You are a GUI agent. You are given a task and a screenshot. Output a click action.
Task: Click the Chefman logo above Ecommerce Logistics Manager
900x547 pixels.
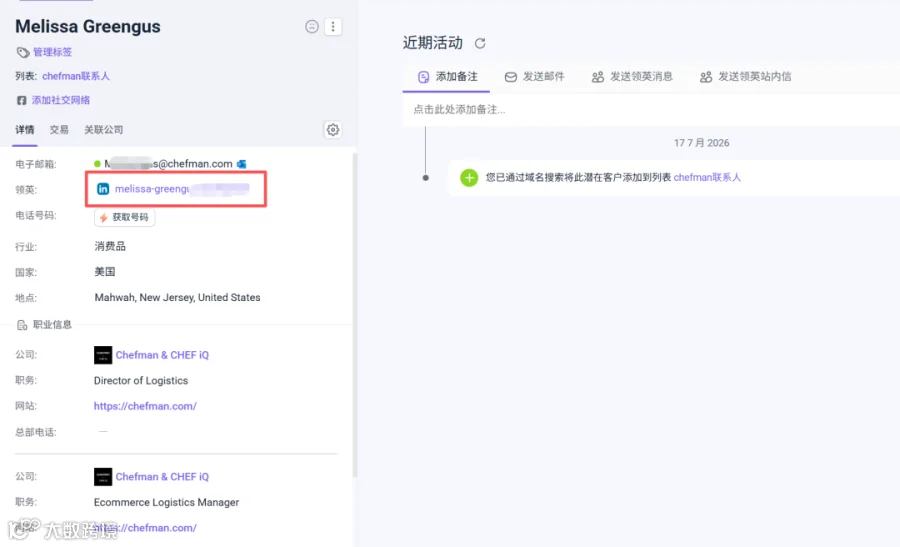[x=103, y=476]
